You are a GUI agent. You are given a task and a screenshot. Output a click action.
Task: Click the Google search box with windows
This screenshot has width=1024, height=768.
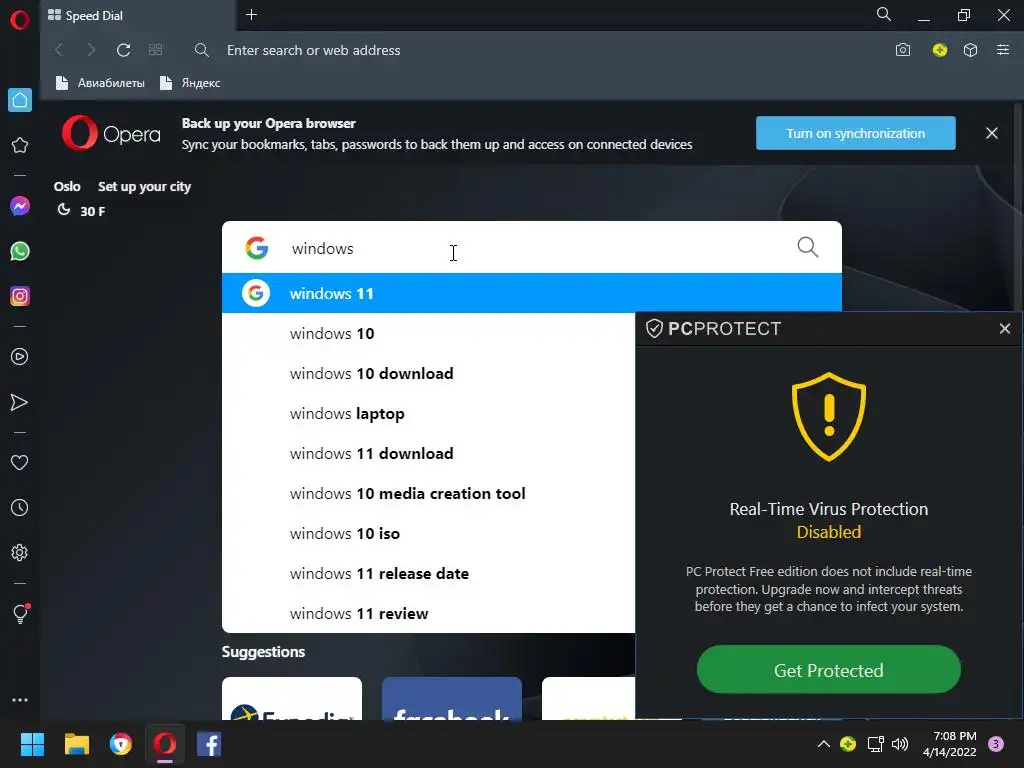[x=532, y=248]
